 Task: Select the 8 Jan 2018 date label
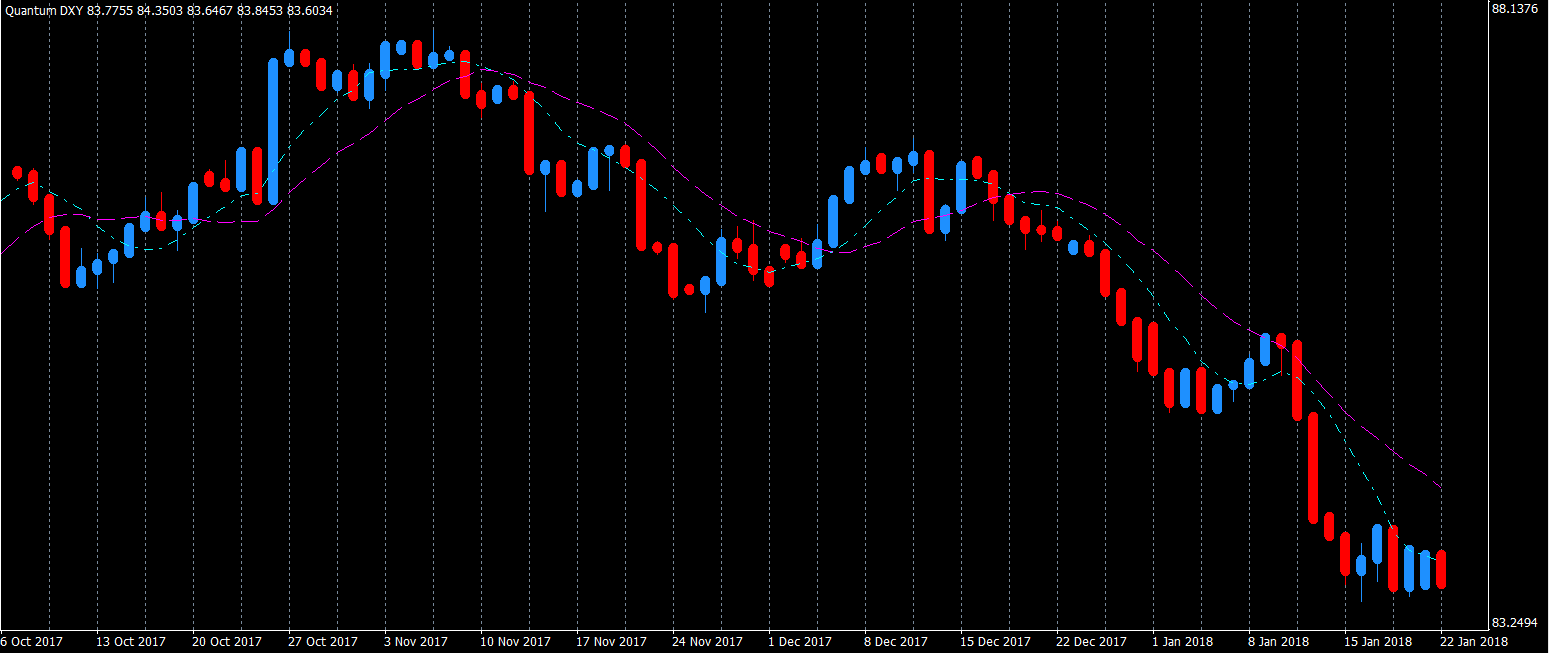tap(1280, 641)
